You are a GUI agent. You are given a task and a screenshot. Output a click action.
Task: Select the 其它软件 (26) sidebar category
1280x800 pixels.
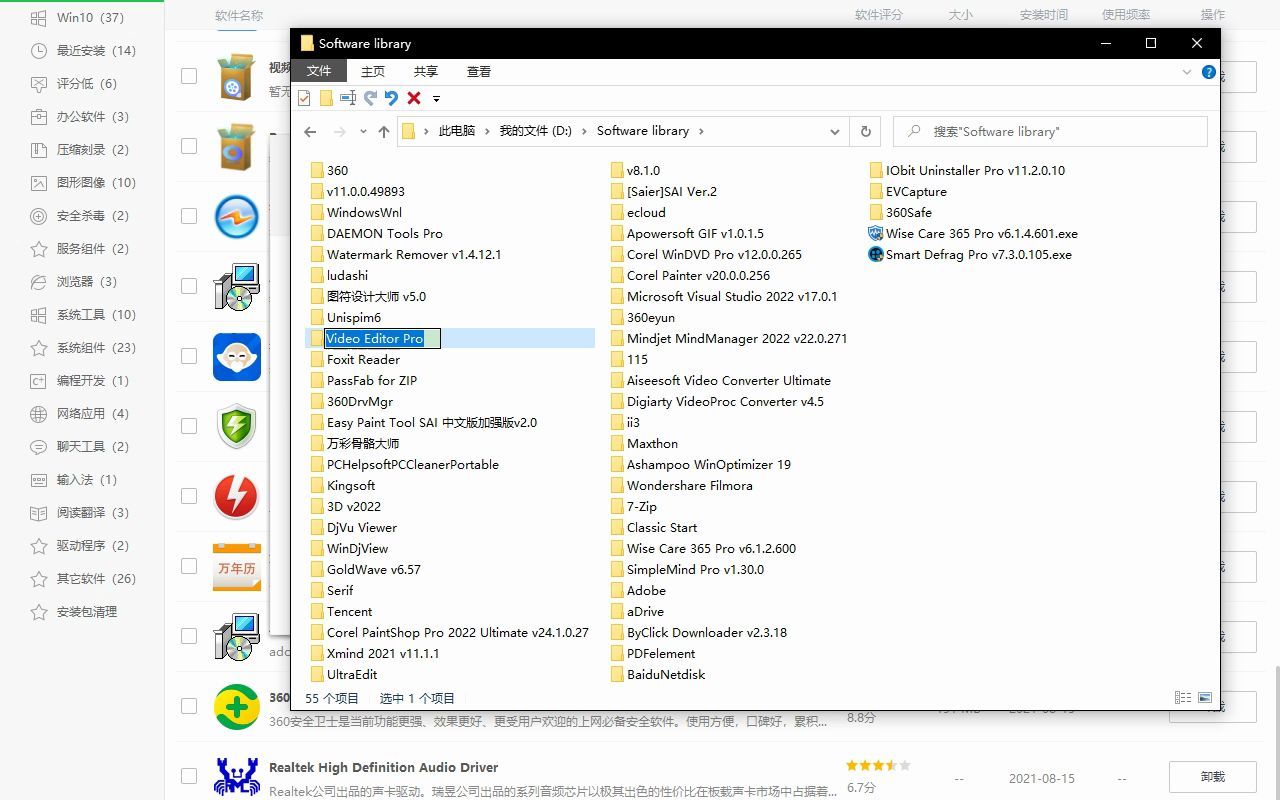[x=83, y=579]
